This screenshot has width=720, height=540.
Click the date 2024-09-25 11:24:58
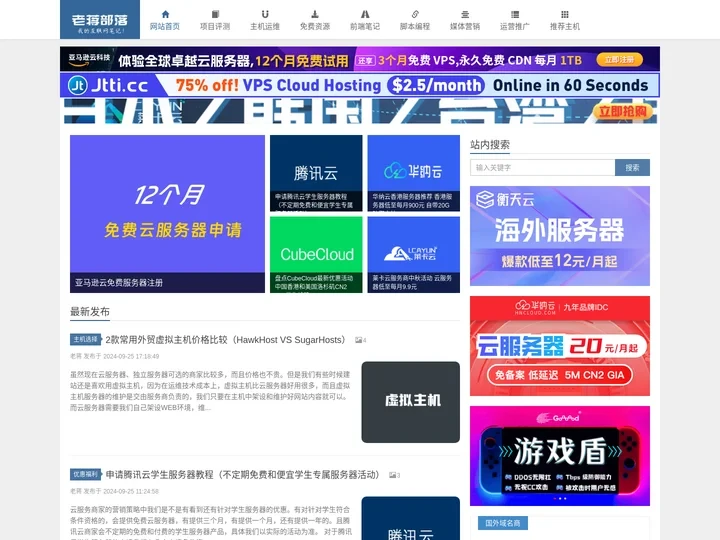131,491
